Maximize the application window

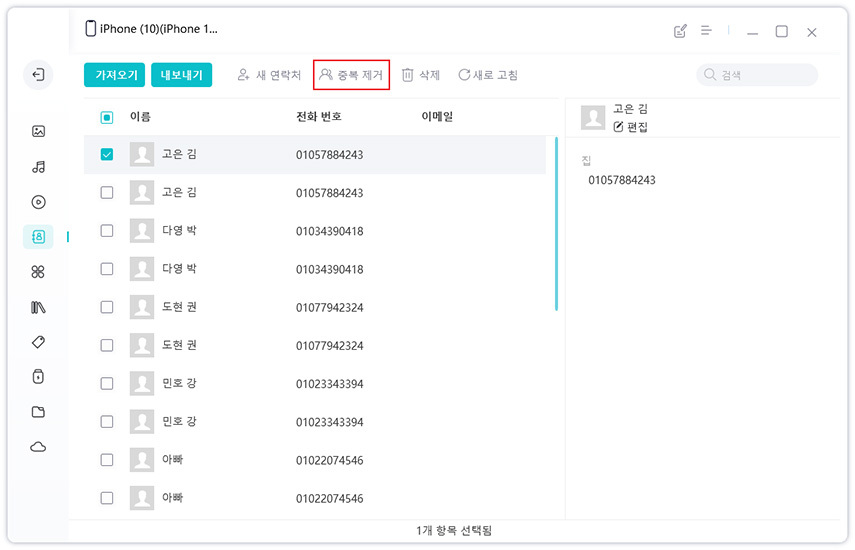[781, 31]
